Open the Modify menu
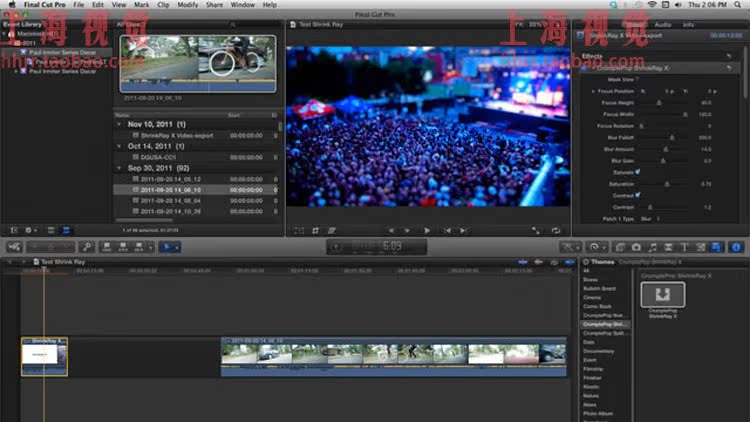 188,5
